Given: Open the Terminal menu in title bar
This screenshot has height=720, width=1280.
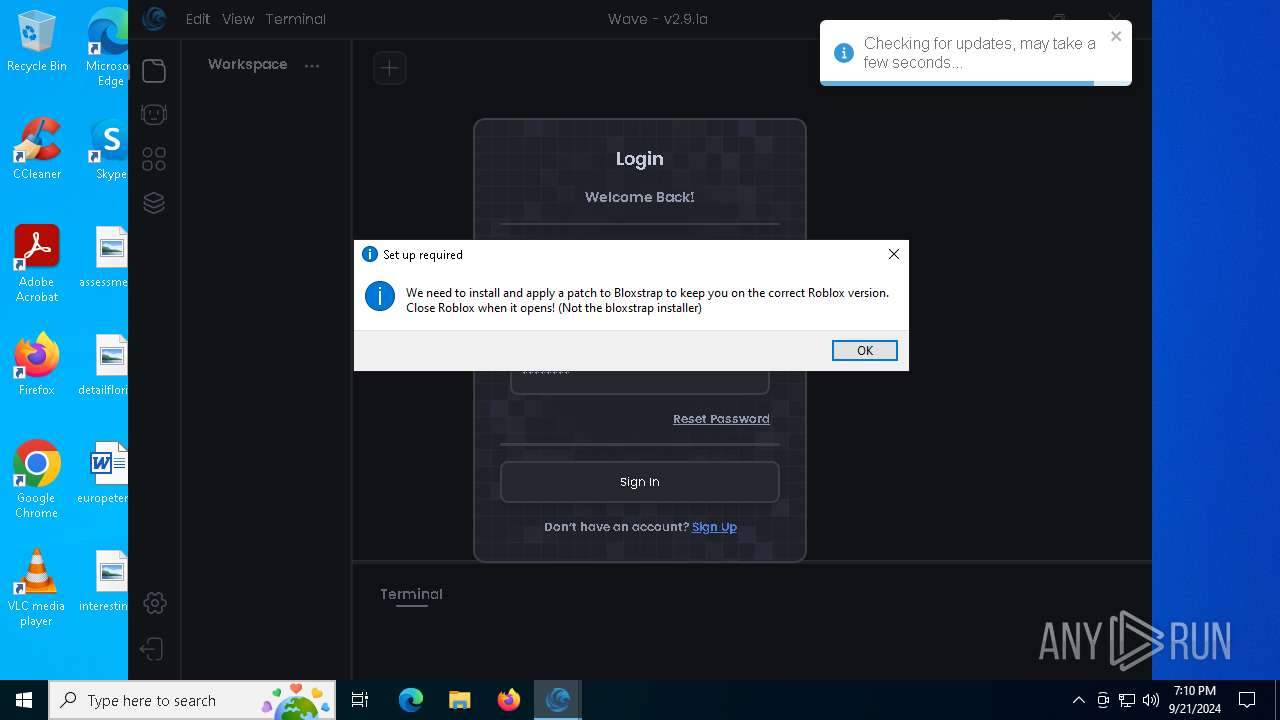Looking at the screenshot, I should [x=296, y=19].
